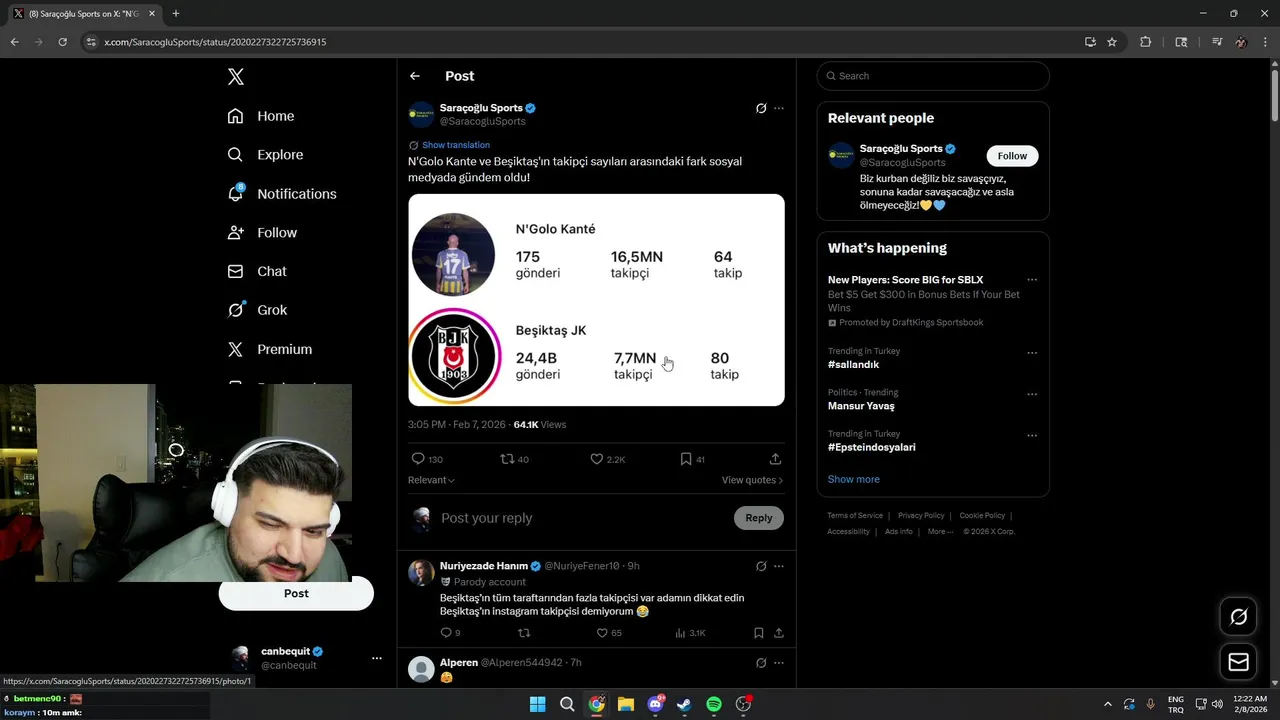Open the Mansur Yavaş trending topic
The width and height of the screenshot is (1280, 720).
point(861,406)
